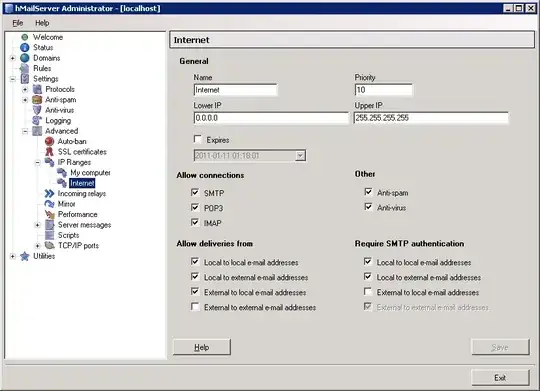Image resolution: width=540 pixels, height=391 pixels.
Task: Click the Utilities star icon
Action: coord(24,256)
